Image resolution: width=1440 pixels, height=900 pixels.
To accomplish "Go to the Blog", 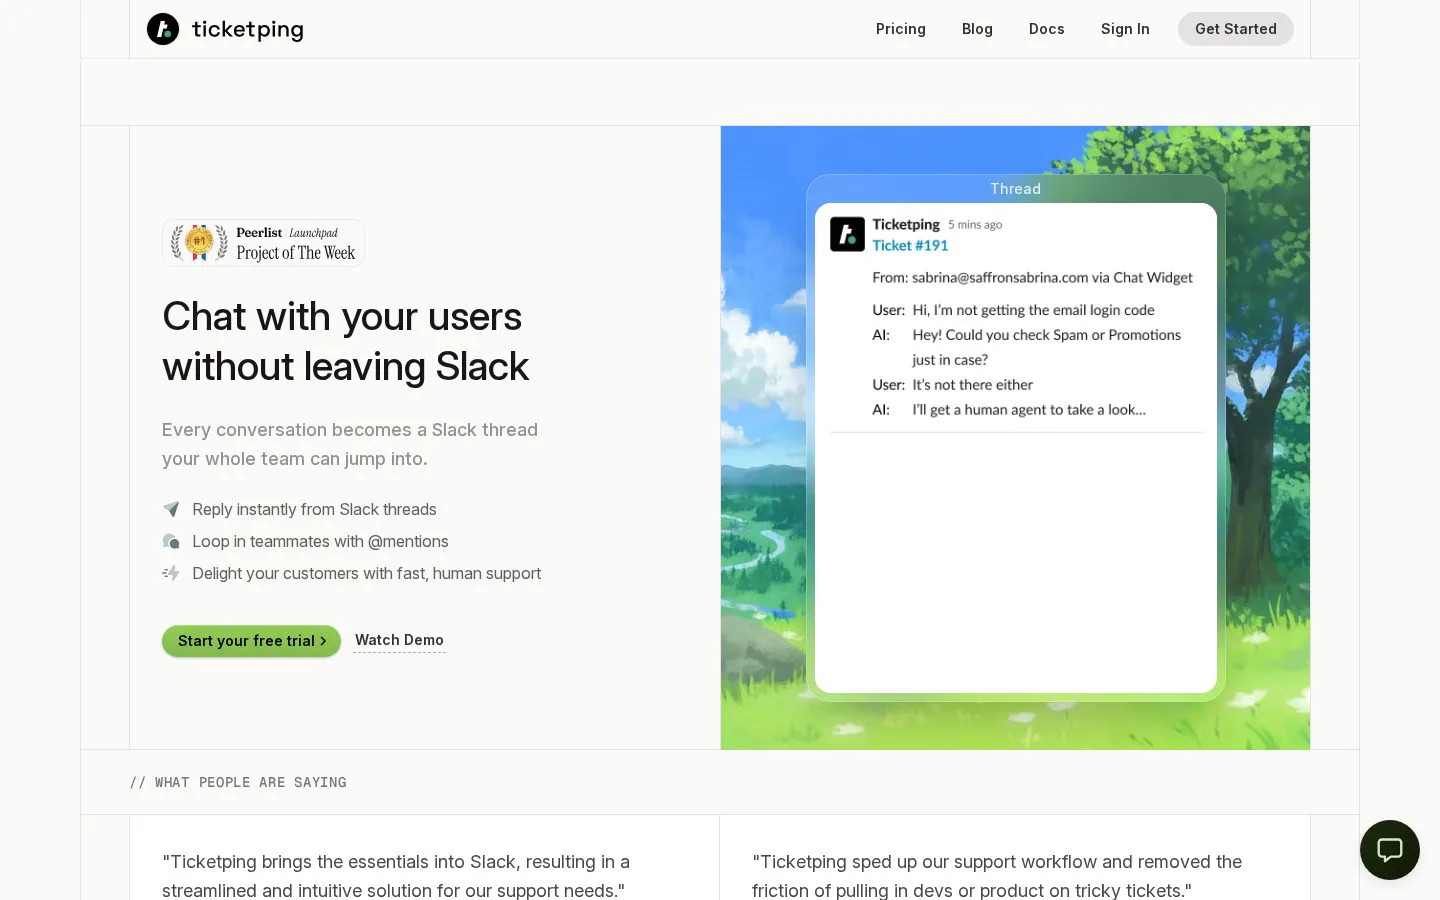I will 977,29.
